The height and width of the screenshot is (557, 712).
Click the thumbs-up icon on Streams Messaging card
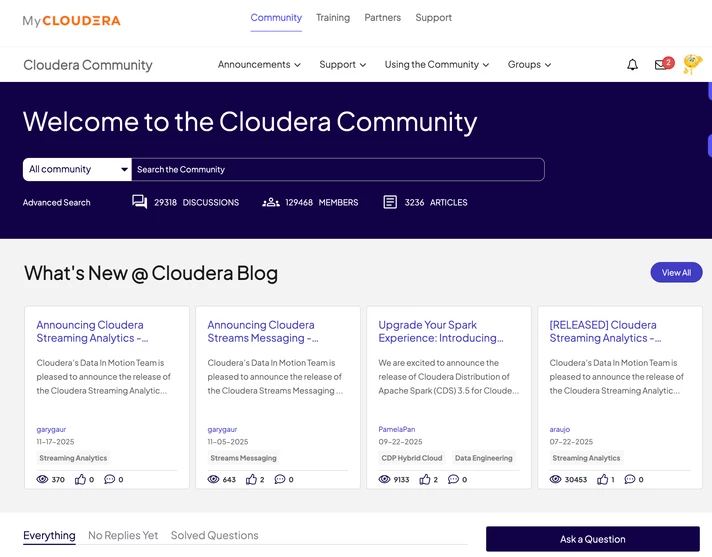tap(251, 479)
